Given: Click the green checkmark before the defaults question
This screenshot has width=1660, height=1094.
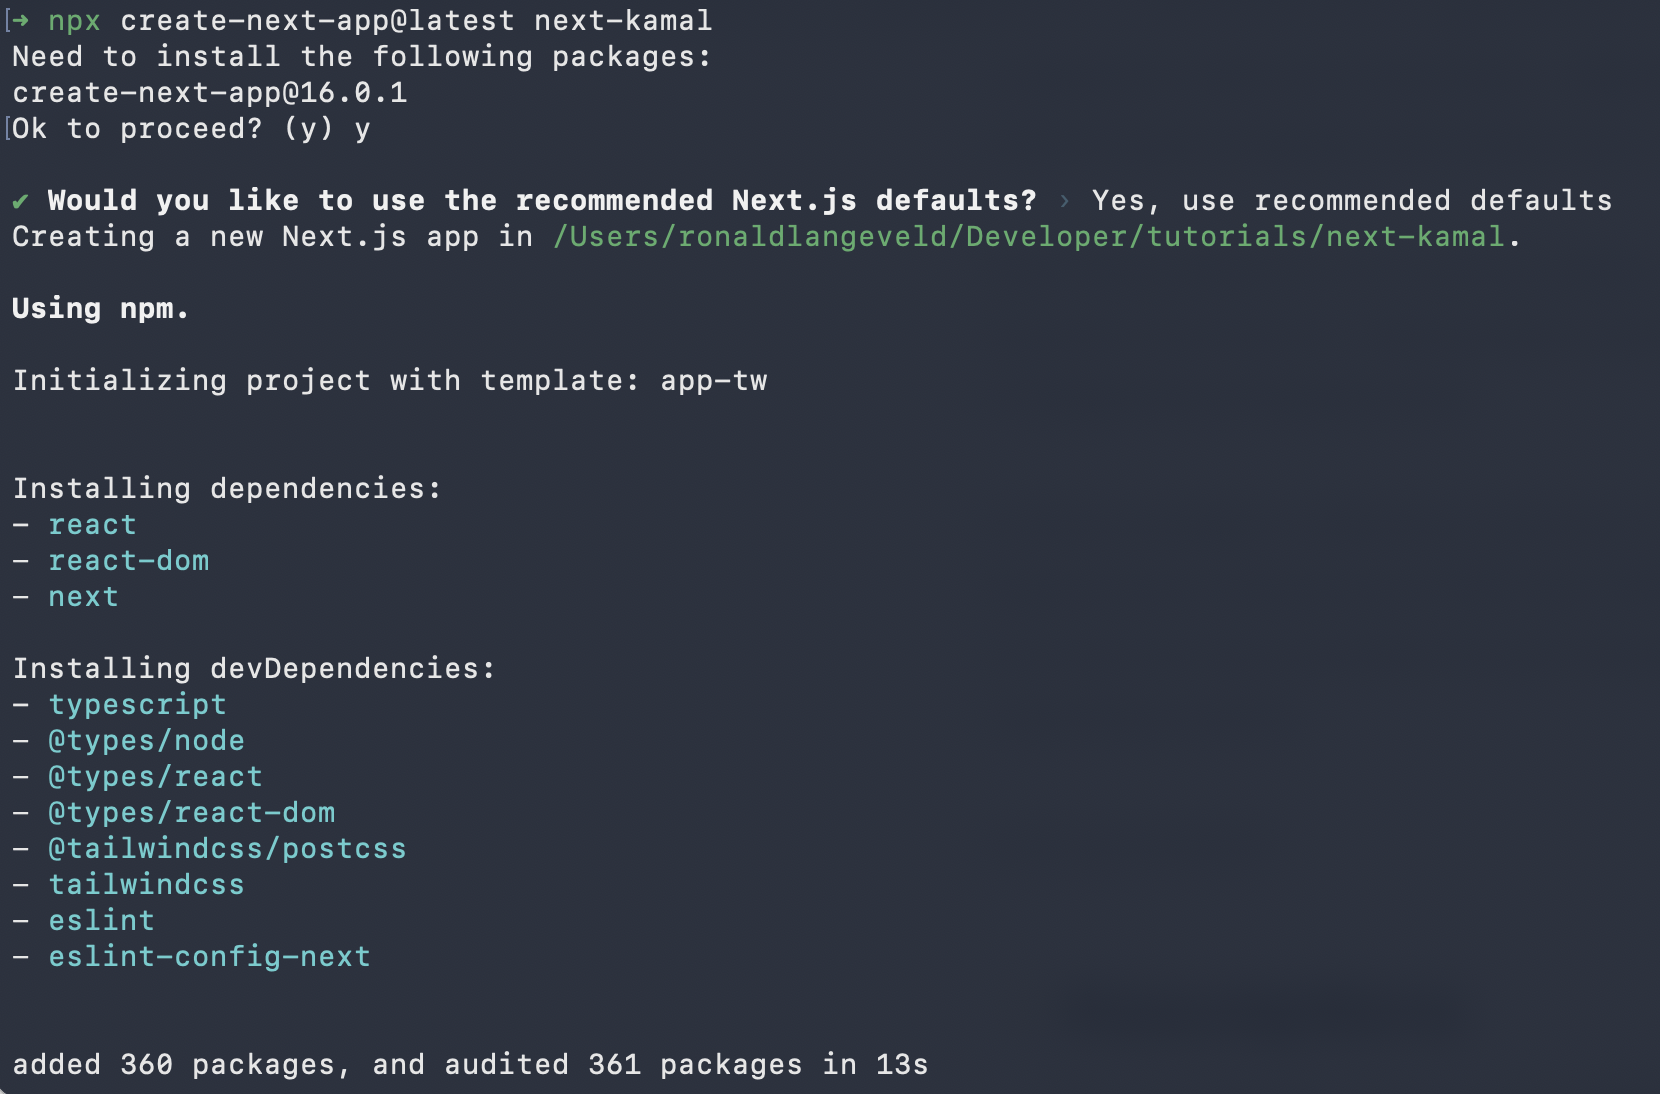Looking at the screenshot, I should (x=20, y=201).
